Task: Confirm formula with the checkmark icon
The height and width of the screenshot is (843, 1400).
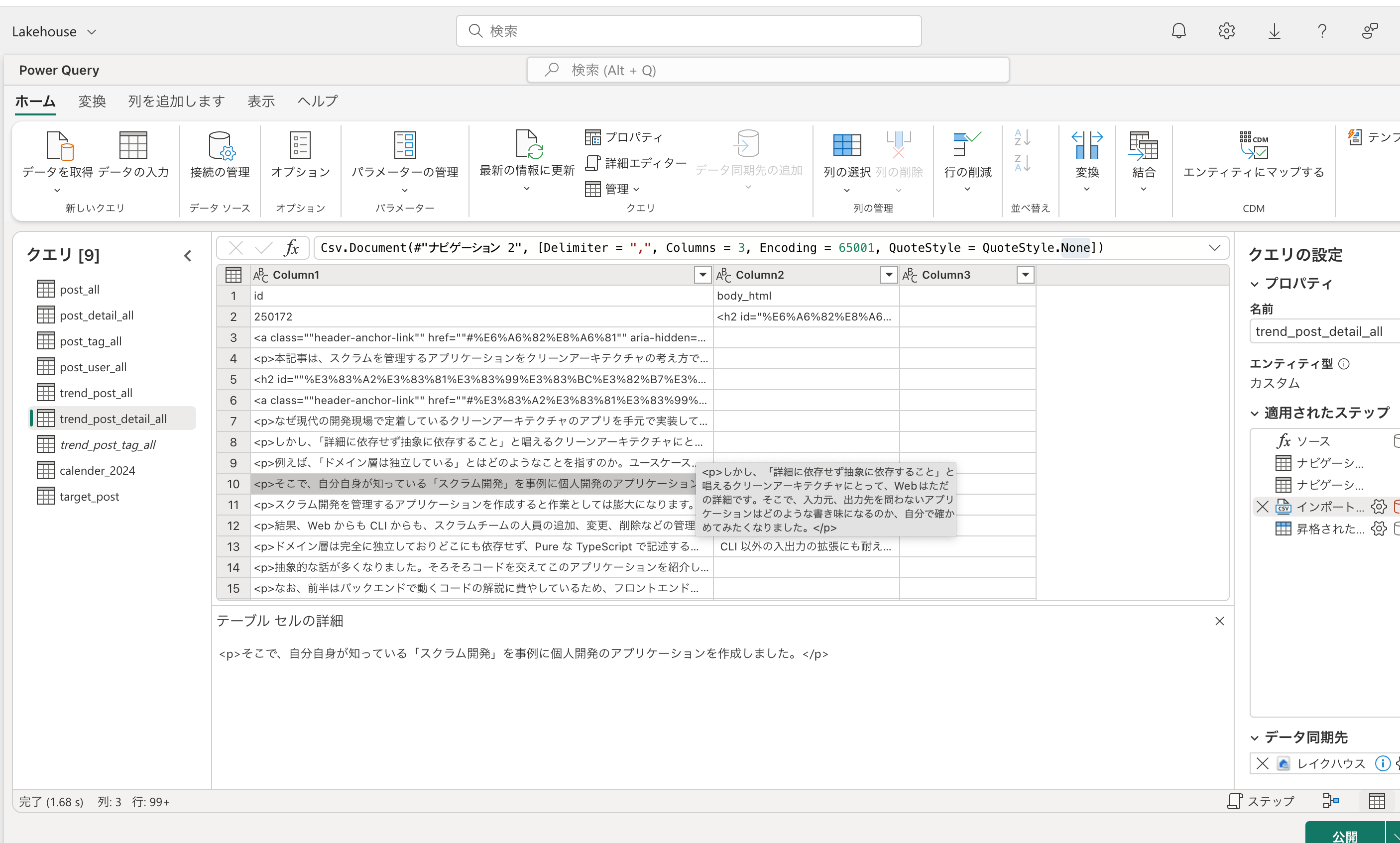Action: tap(264, 248)
